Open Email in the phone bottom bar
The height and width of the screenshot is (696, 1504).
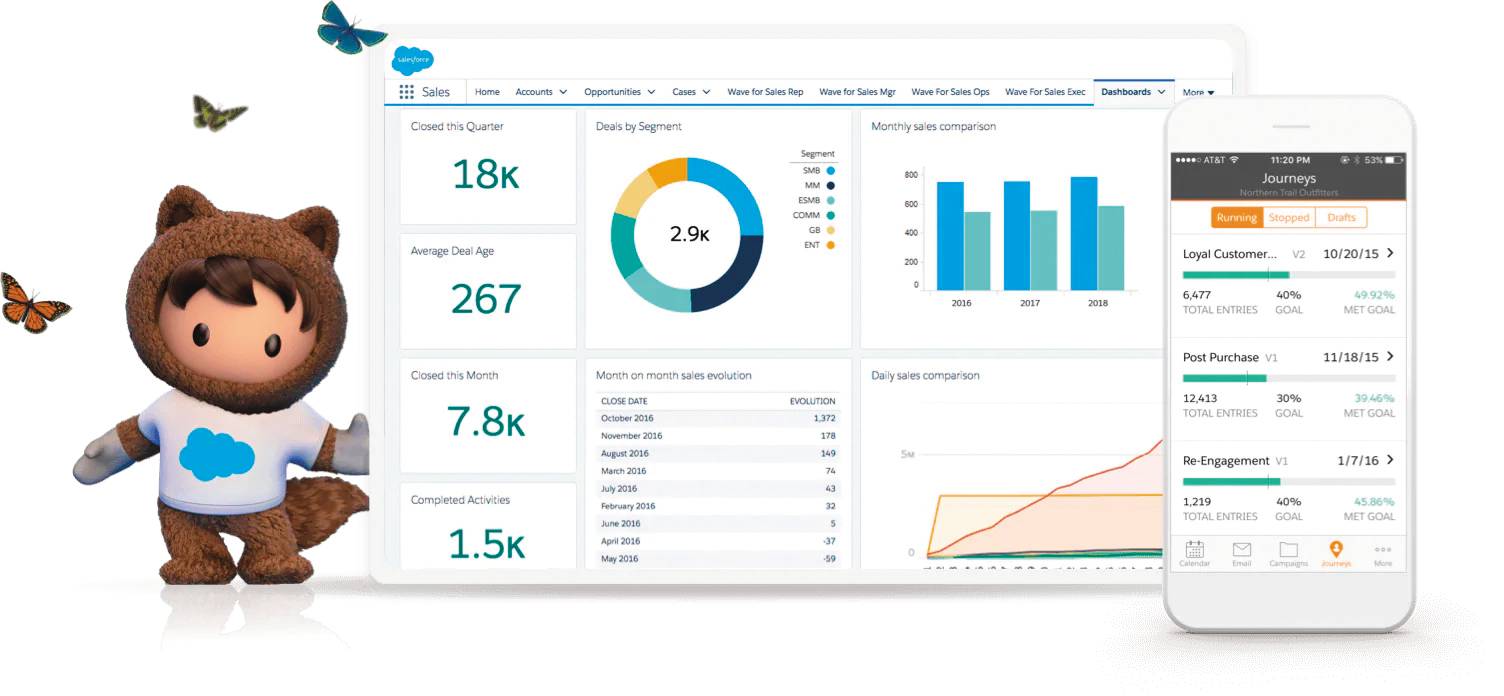coord(1241,554)
